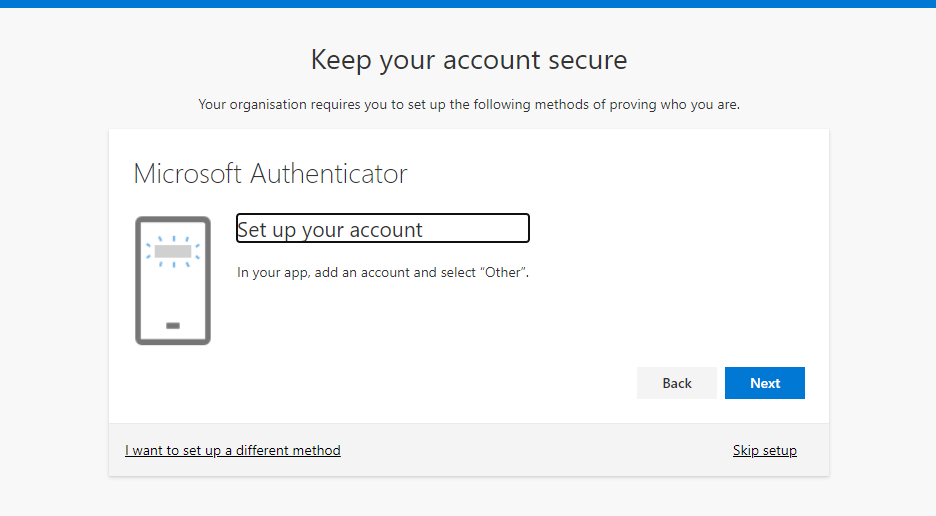Click the blue Next button
The image size is (936, 516).
pos(765,383)
